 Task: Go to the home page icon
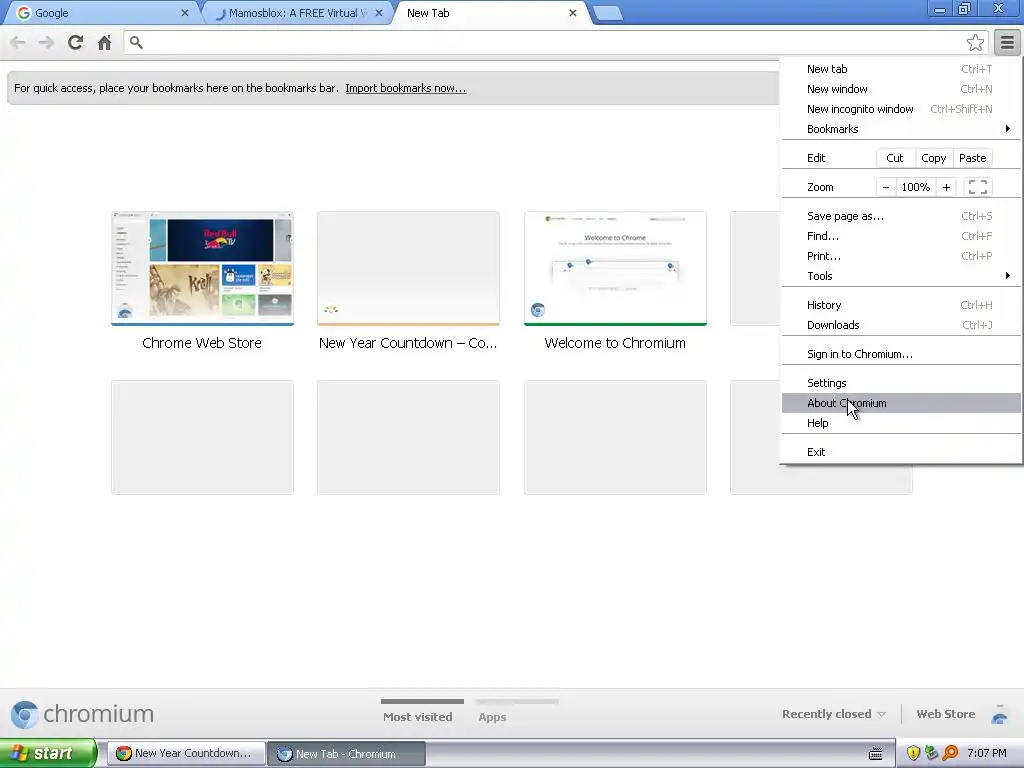click(x=104, y=42)
